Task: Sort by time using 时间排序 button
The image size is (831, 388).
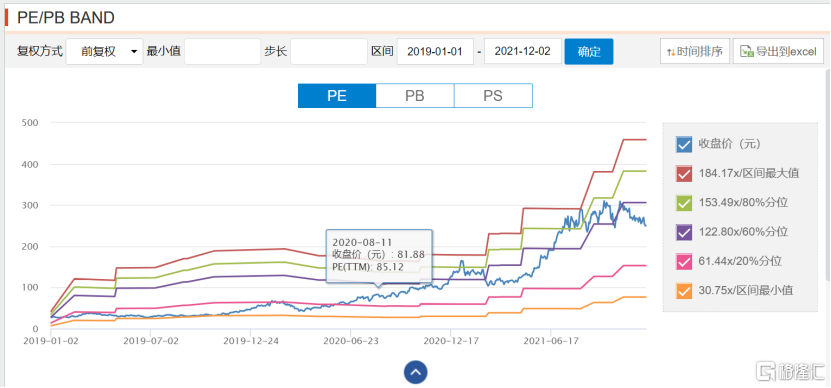Action: [695, 52]
